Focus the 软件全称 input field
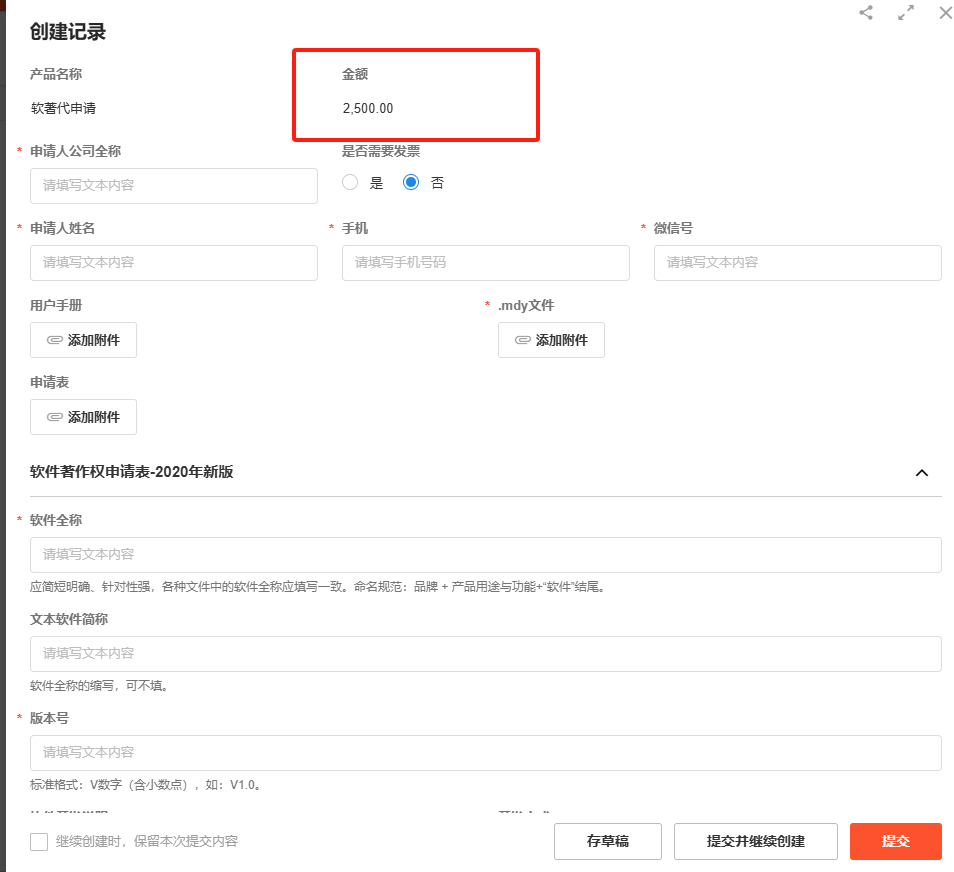Image resolution: width=954 pixels, height=872 pixels. (486, 555)
